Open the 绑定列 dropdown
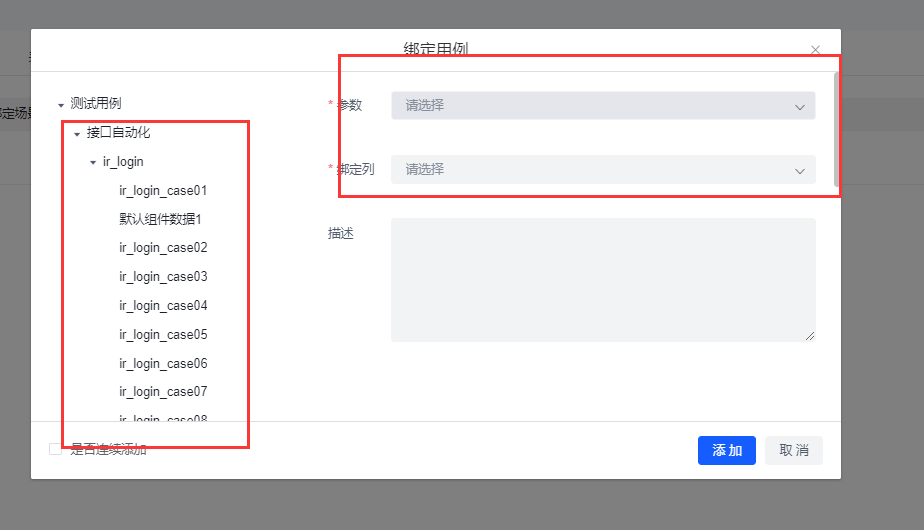The height and width of the screenshot is (530, 924). [603, 170]
